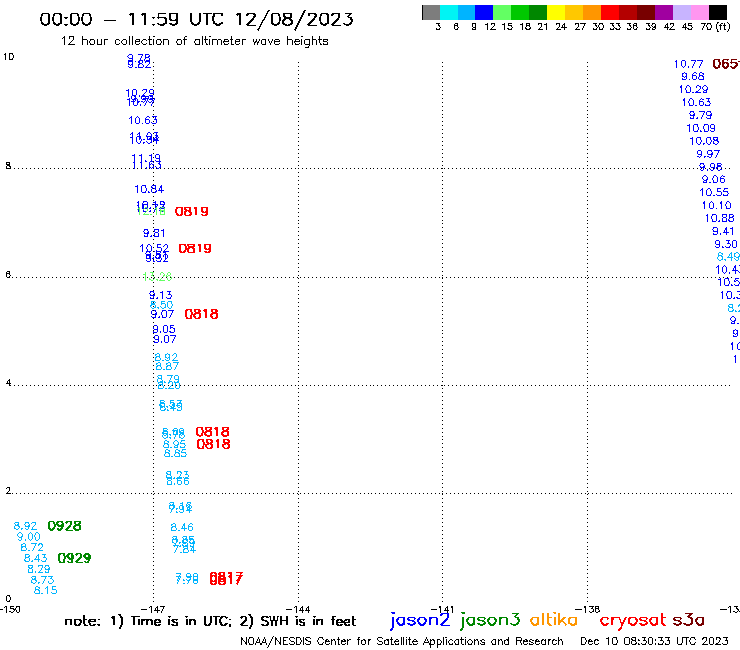
Task: Click the '9.13' wave height value
Action: (161, 295)
